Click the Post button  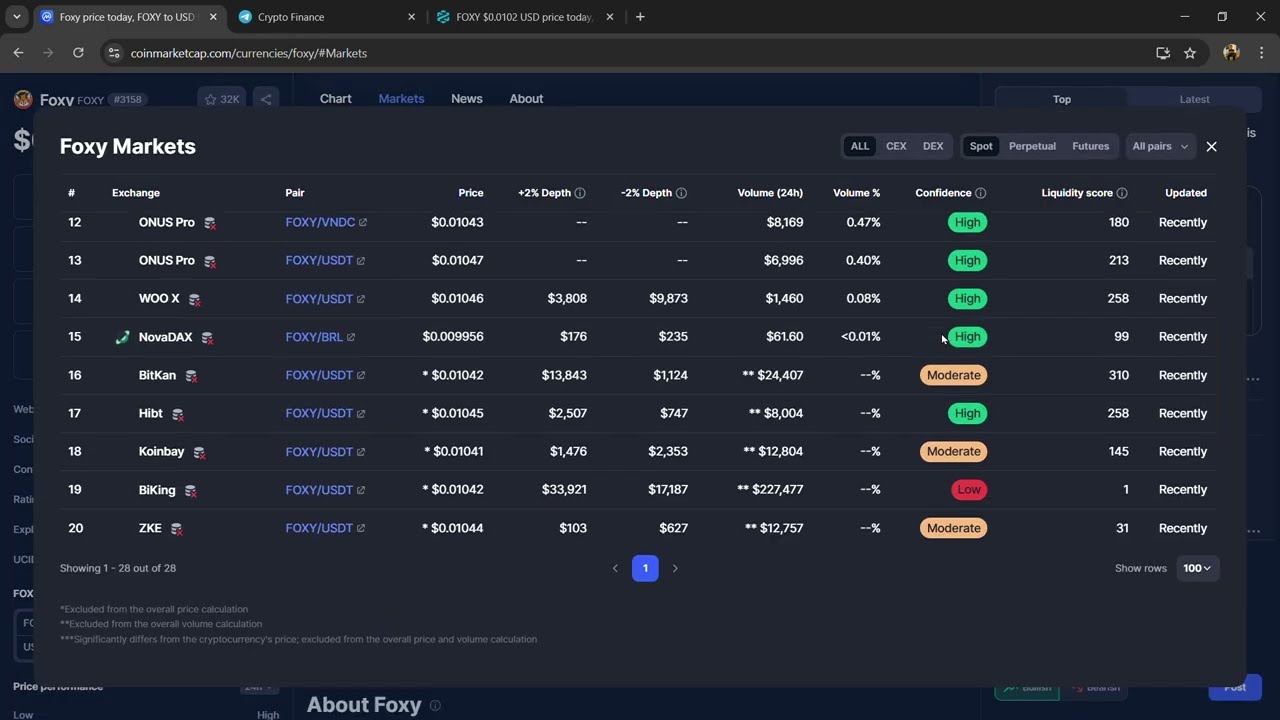pyautogui.click(x=1235, y=687)
